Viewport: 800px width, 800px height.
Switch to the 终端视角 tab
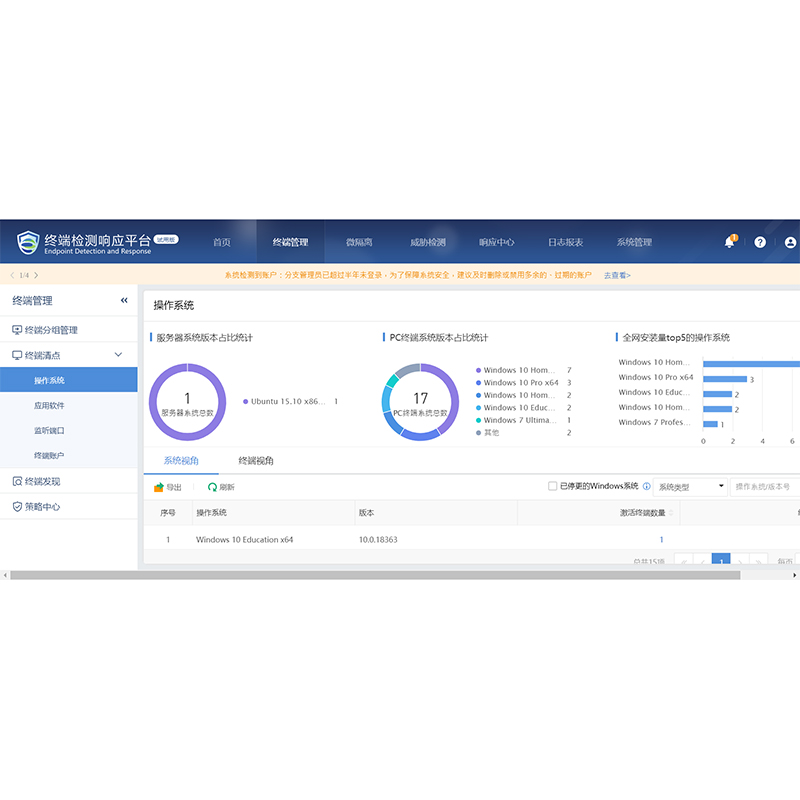pos(256,461)
